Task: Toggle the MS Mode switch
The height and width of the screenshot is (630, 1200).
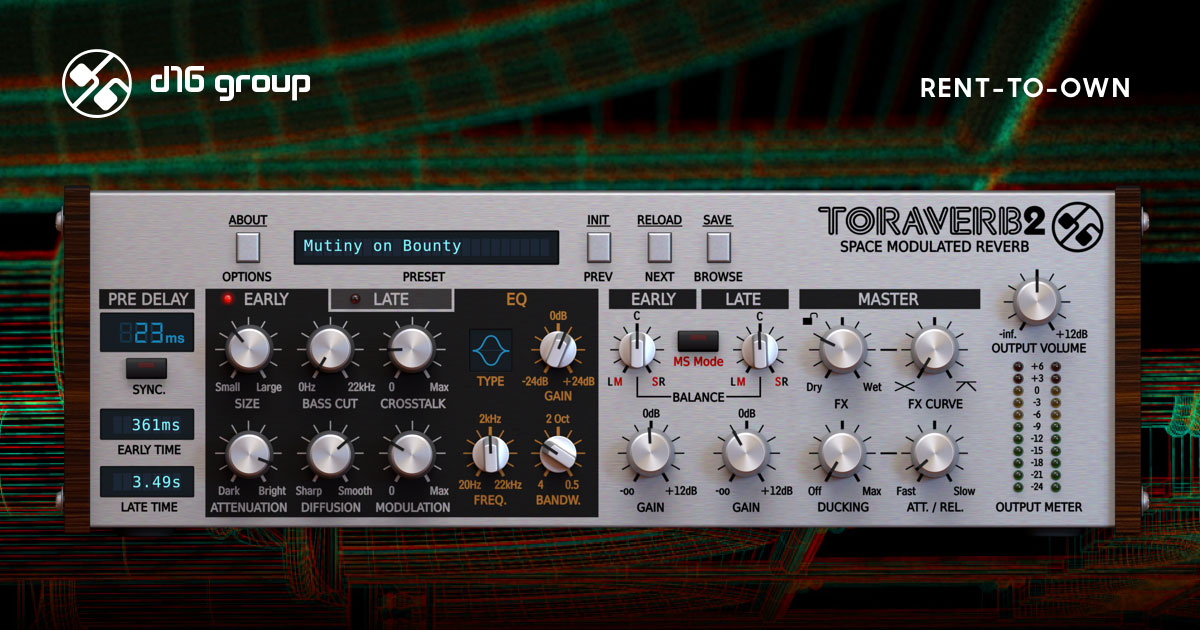Action: coord(697,343)
